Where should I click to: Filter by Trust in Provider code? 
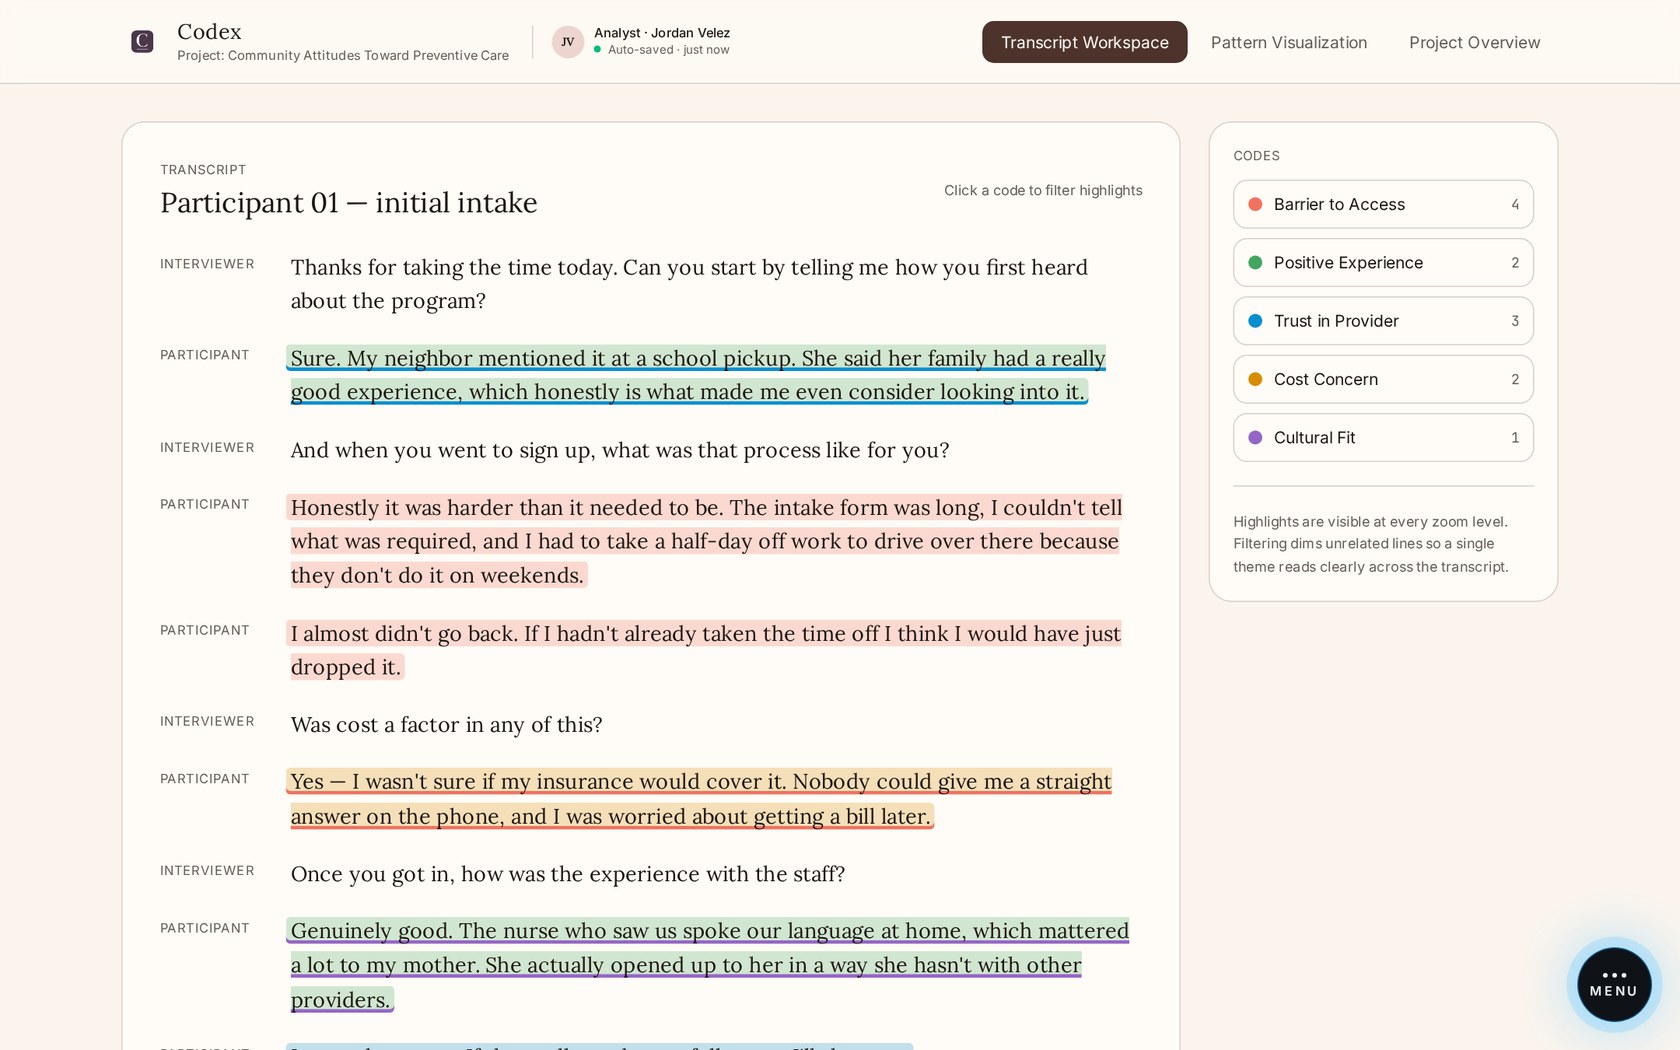click(x=1383, y=321)
